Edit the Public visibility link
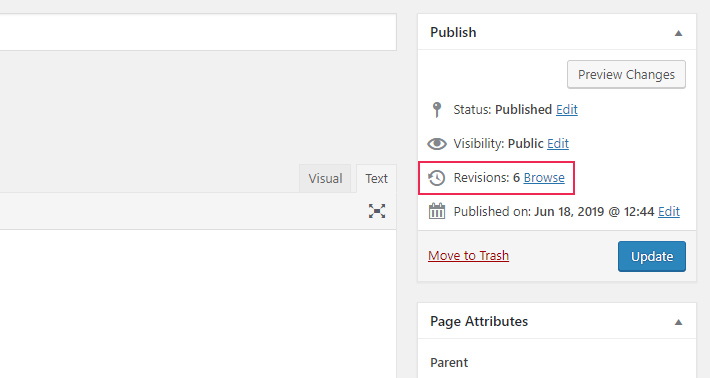The image size is (710, 378). (x=558, y=144)
